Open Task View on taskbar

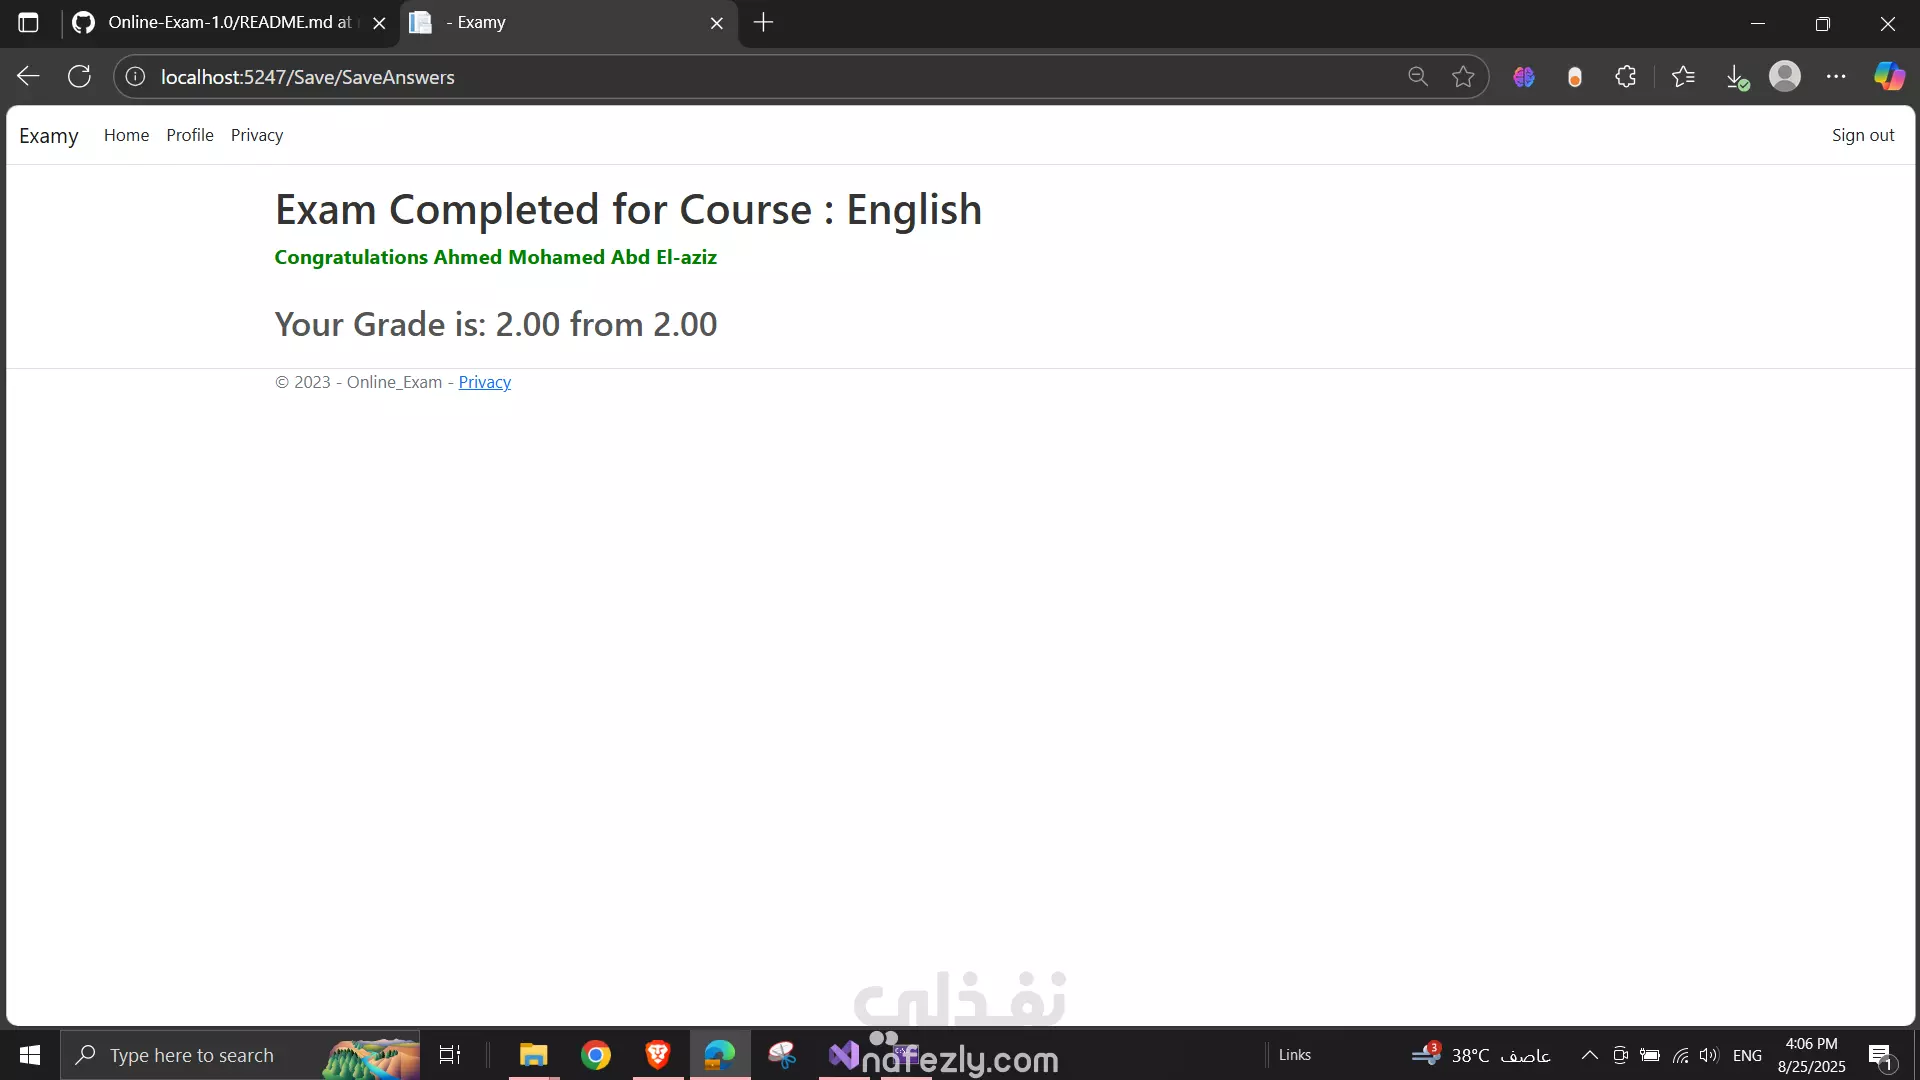pyautogui.click(x=450, y=1055)
